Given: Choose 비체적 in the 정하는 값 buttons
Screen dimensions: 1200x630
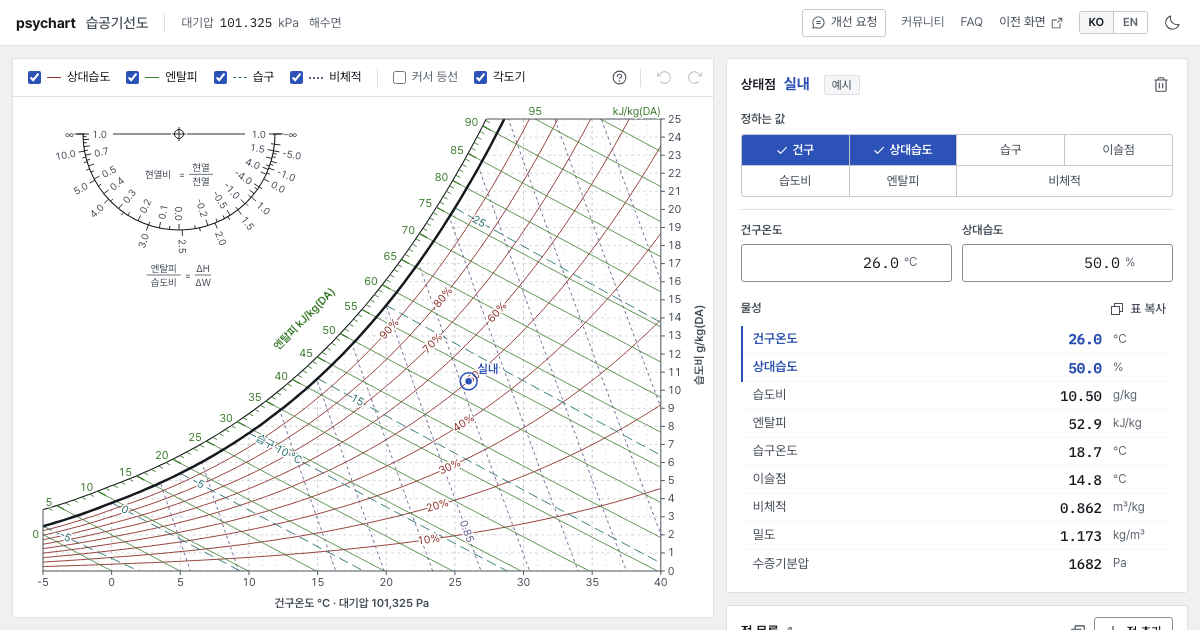Looking at the screenshot, I should click(1064, 181).
